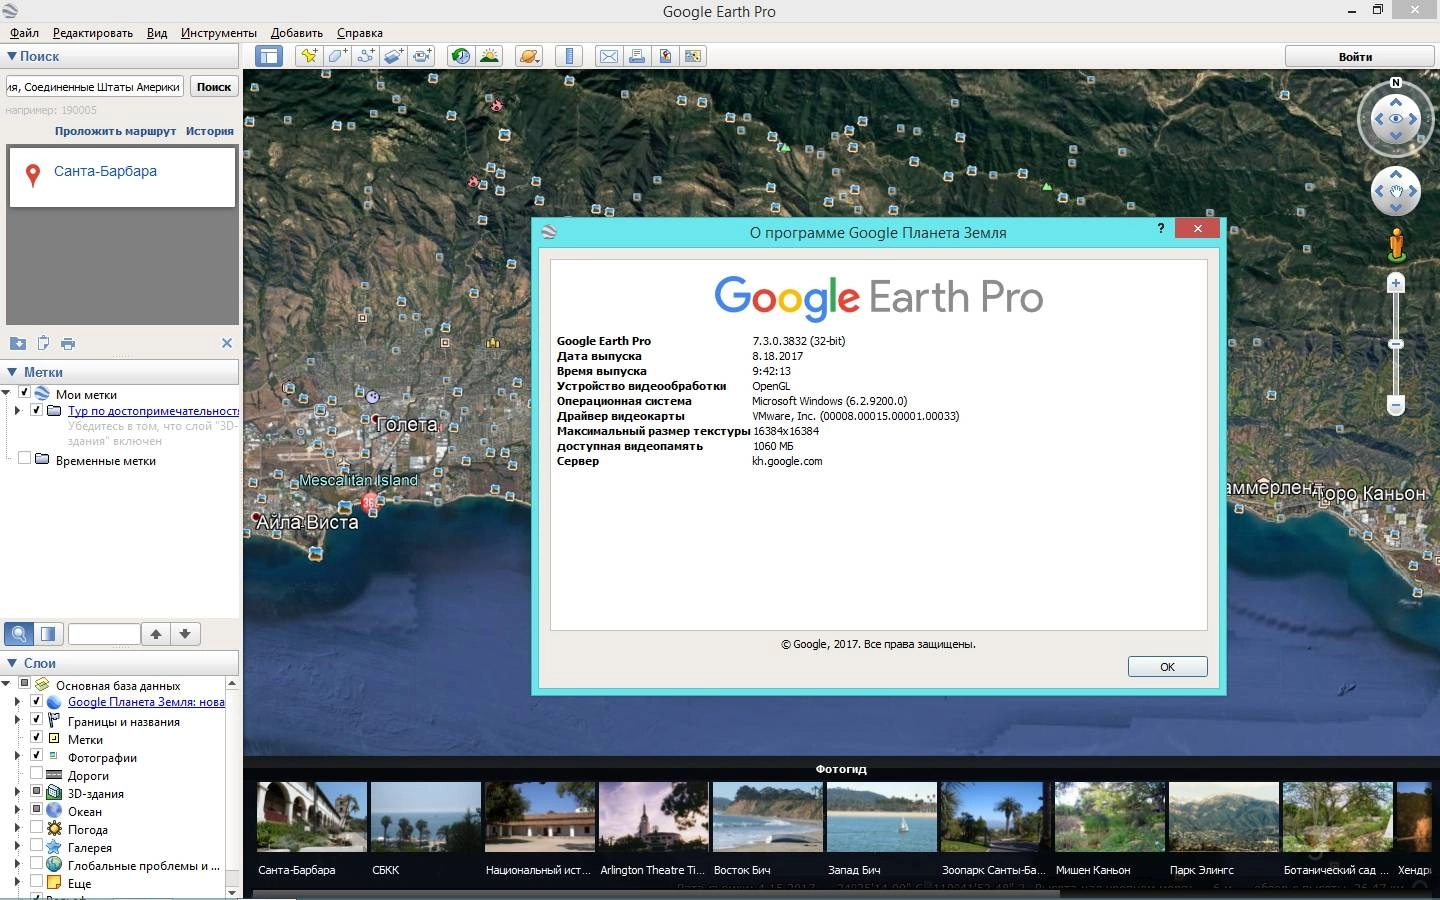
Task: Enable the Погода layer checkbox
Action: (37, 828)
